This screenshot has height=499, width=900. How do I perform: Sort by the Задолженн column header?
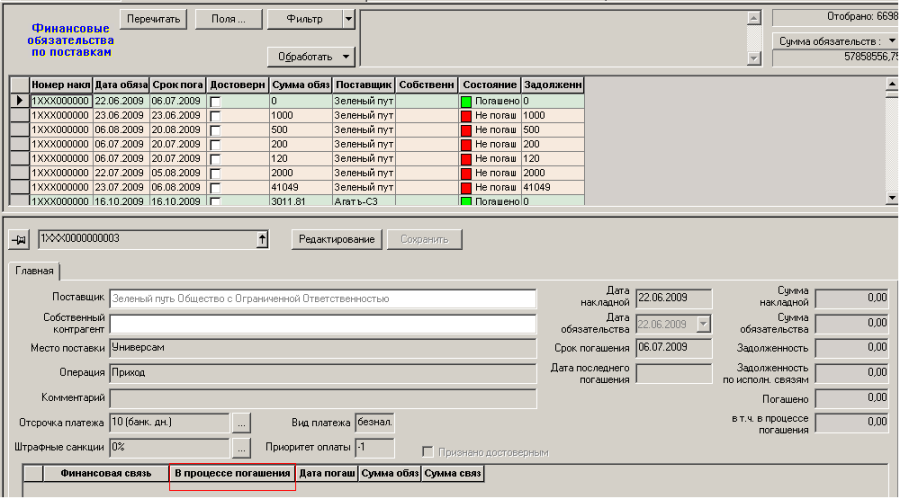553,85
